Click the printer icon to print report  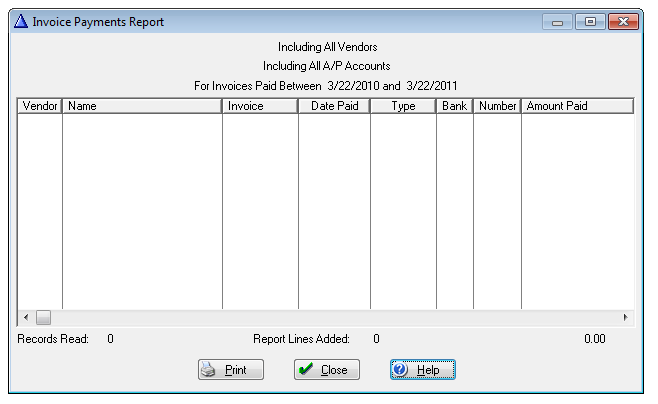pyautogui.click(x=209, y=370)
